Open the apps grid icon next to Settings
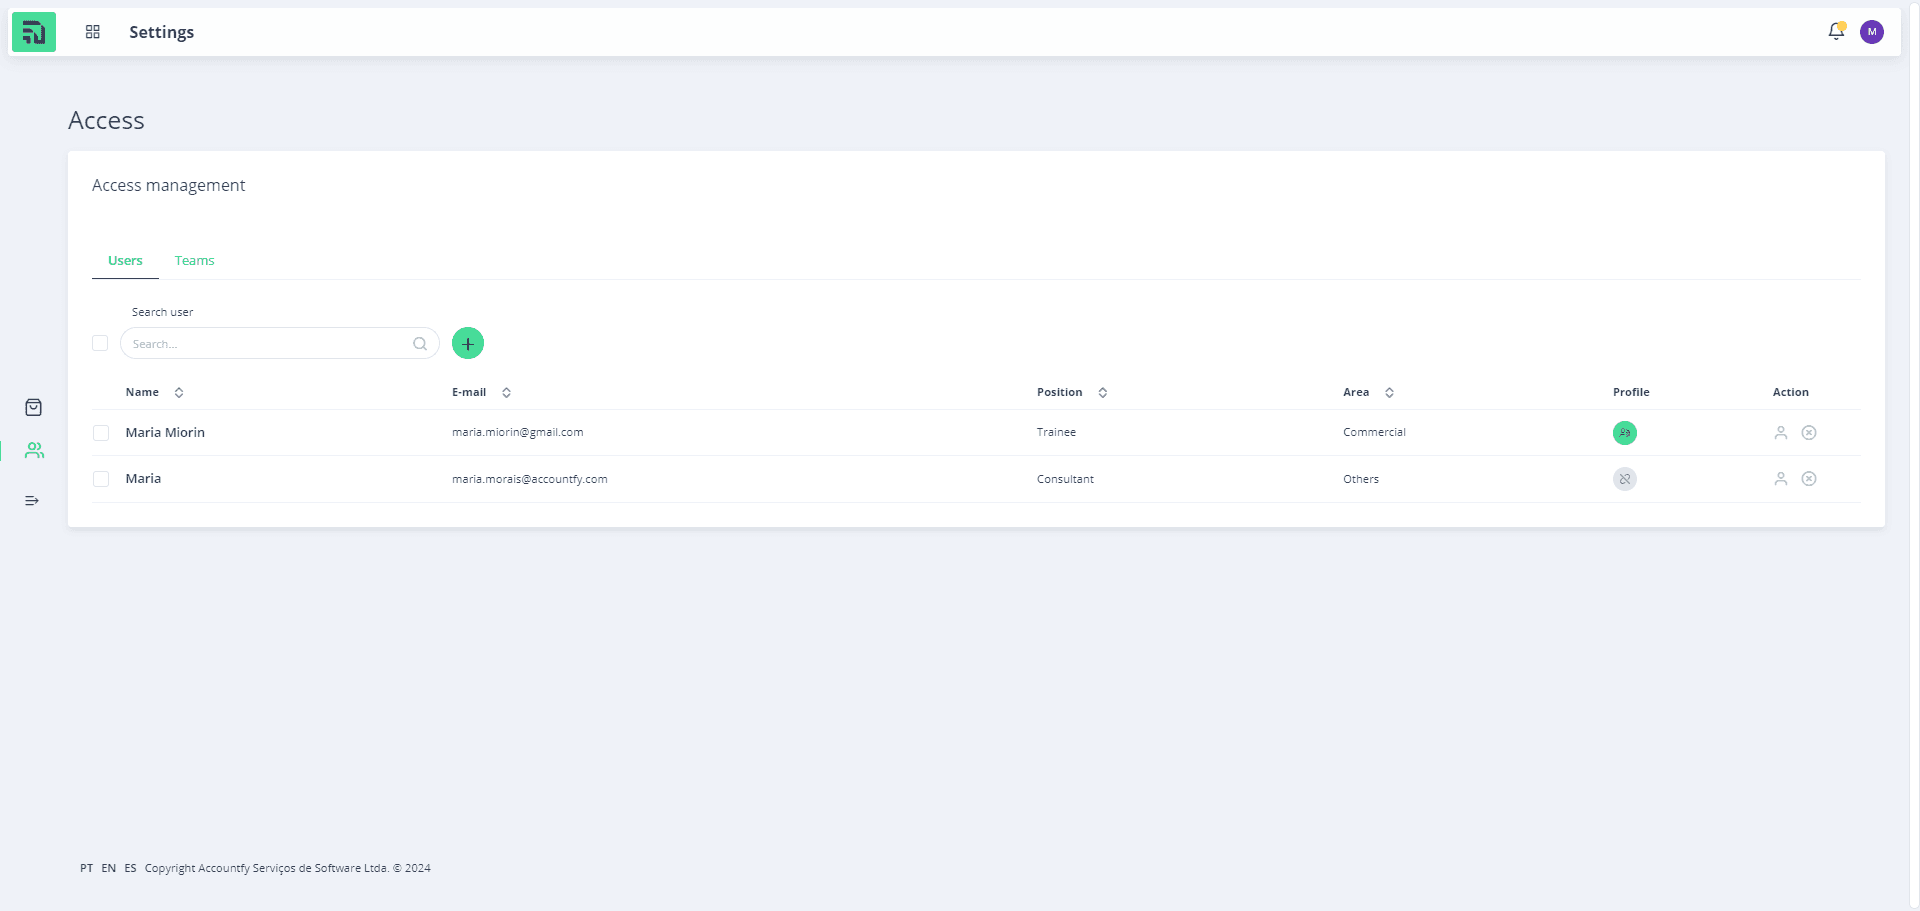The width and height of the screenshot is (1920, 911). 93,32
